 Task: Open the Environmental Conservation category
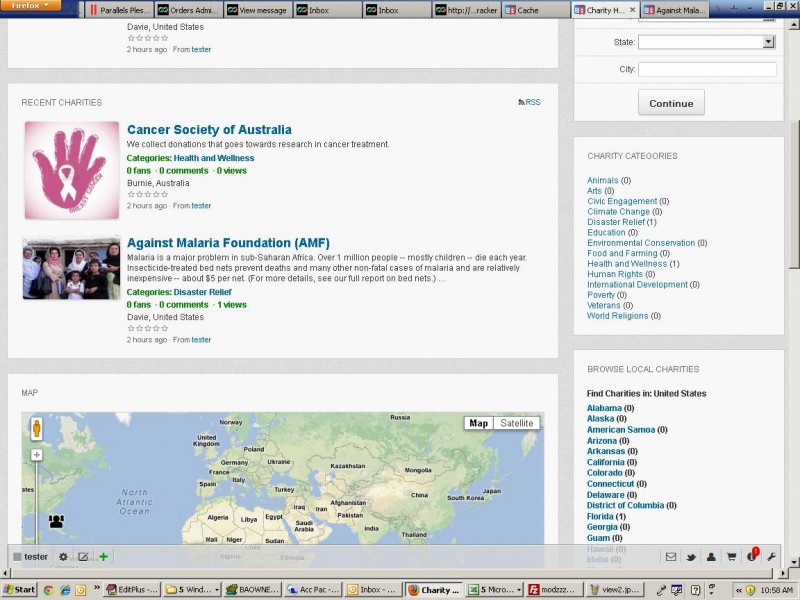coord(641,243)
